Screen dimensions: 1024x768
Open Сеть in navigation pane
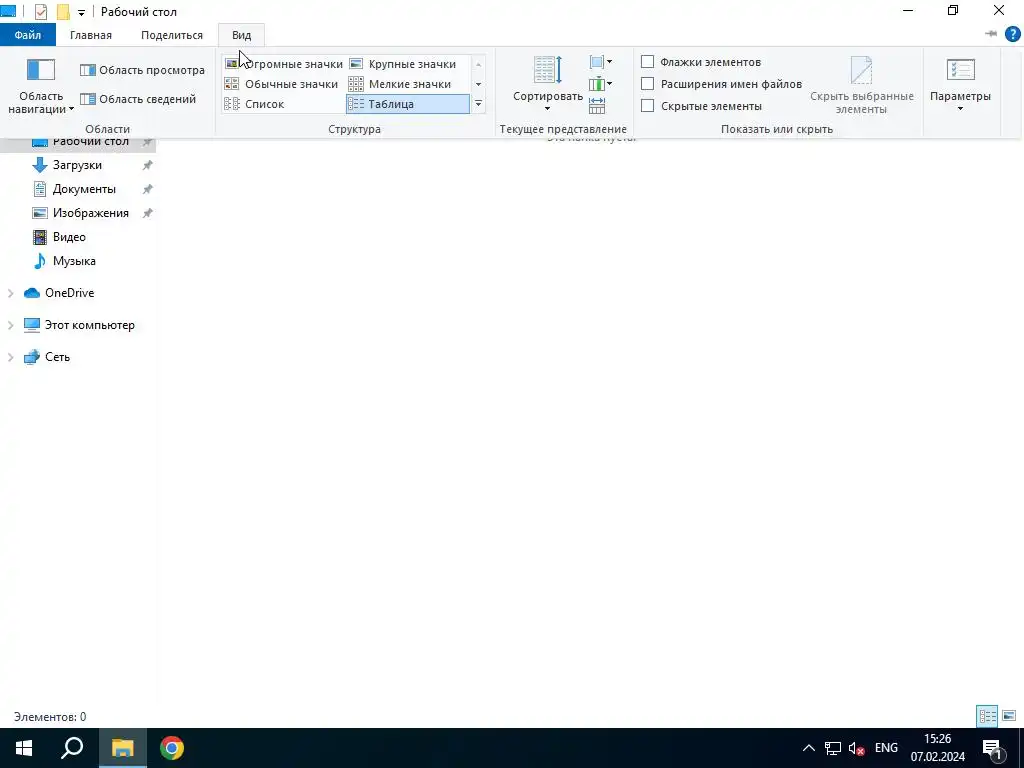click(57, 357)
